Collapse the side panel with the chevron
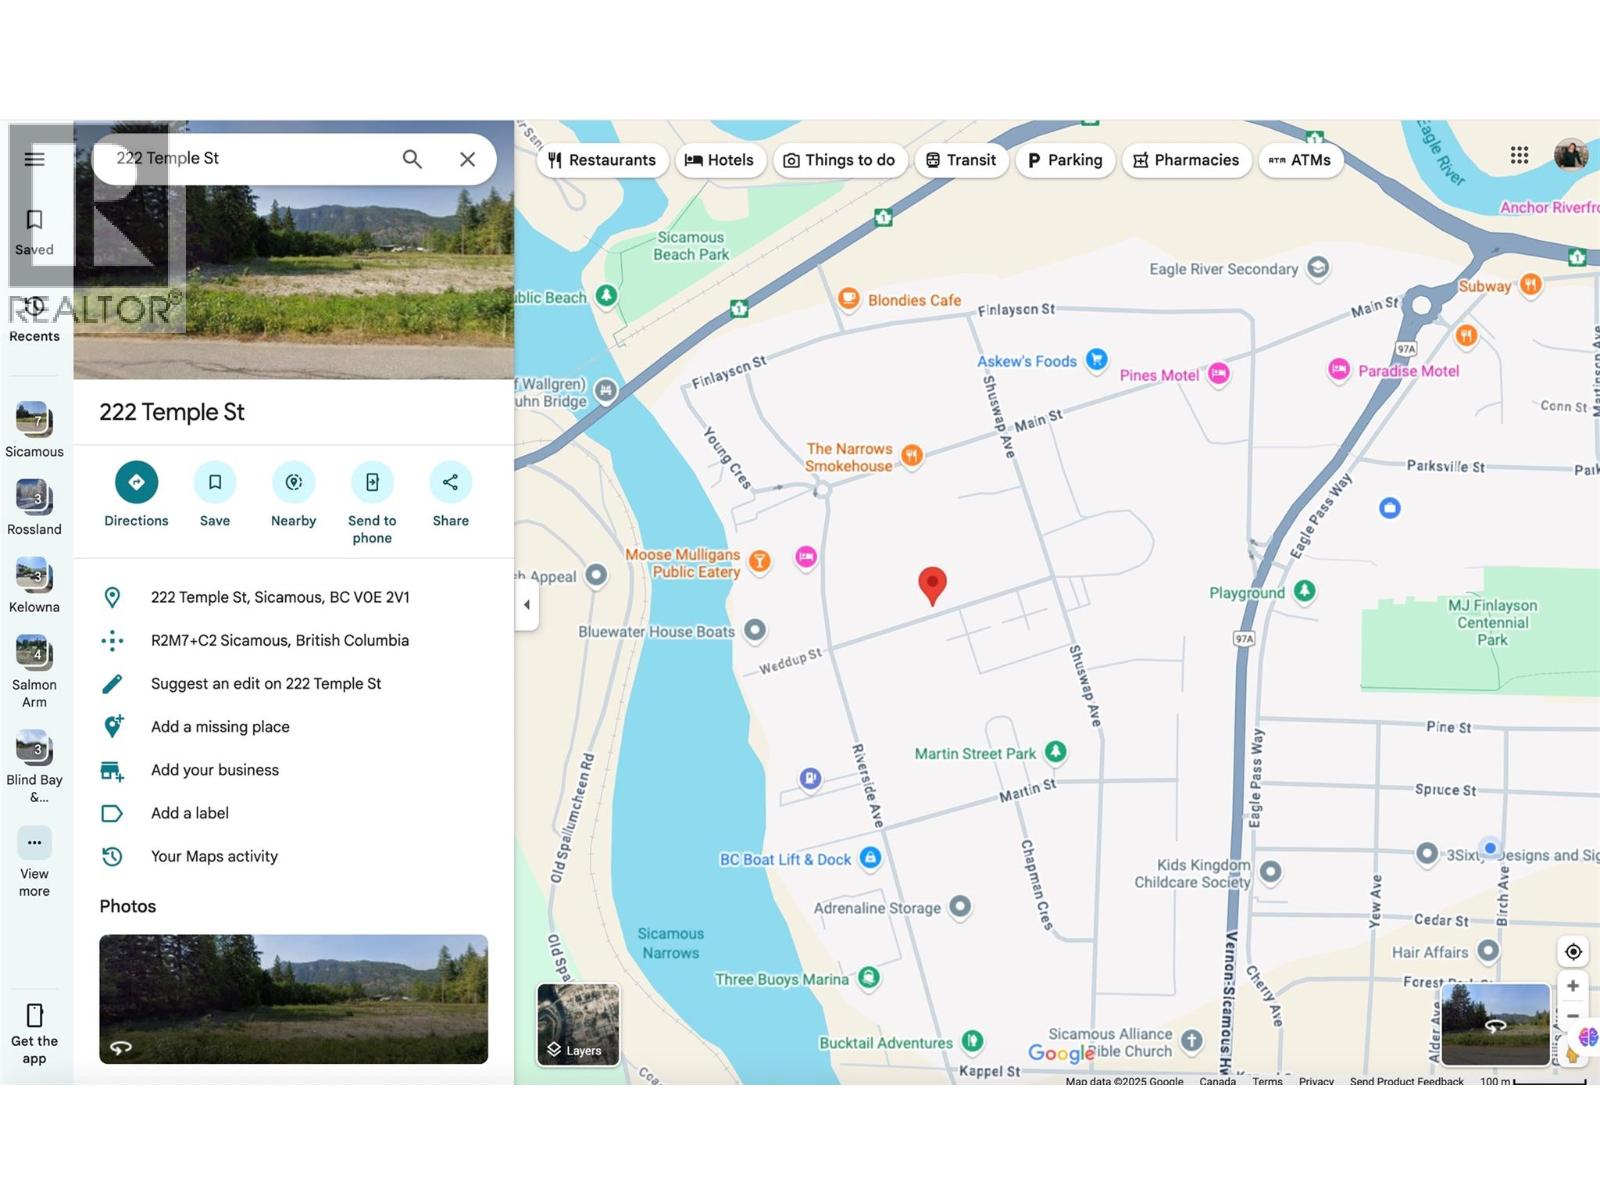The width and height of the screenshot is (1600, 1200). 527,604
